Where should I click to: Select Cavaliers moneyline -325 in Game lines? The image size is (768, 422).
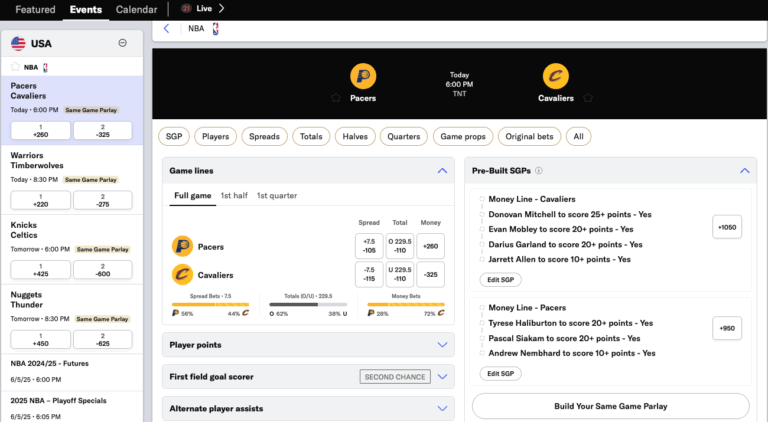point(431,274)
